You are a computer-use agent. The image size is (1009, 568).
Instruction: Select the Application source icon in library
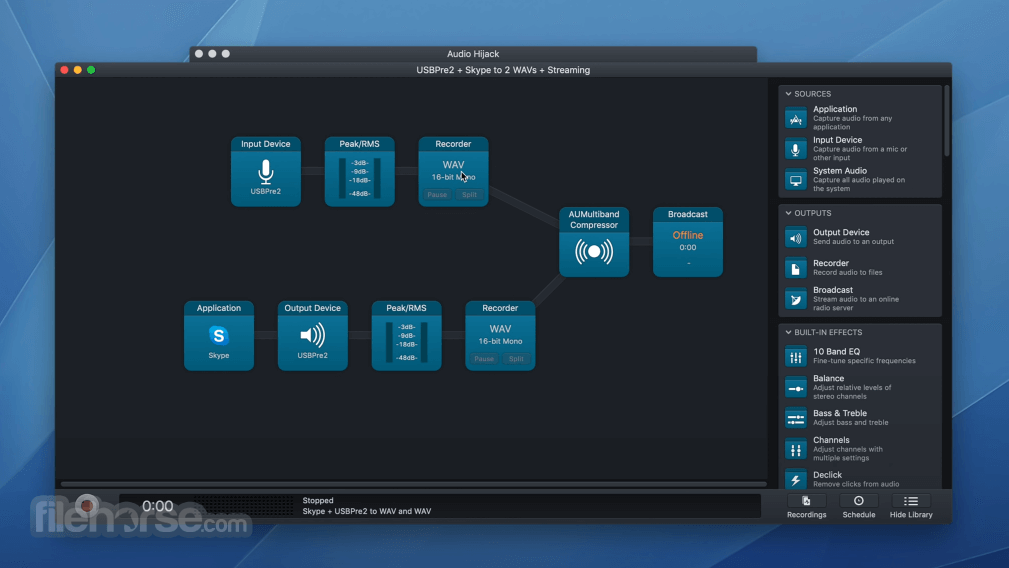(x=795, y=118)
